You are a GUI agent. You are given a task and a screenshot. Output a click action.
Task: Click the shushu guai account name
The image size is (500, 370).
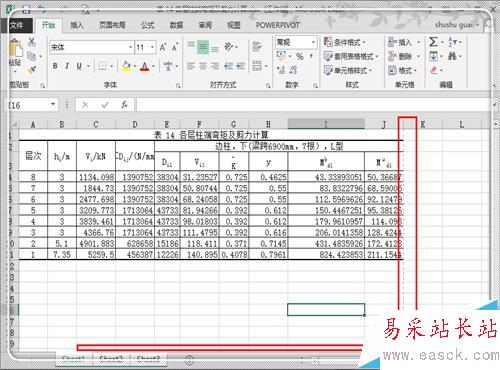pos(453,25)
